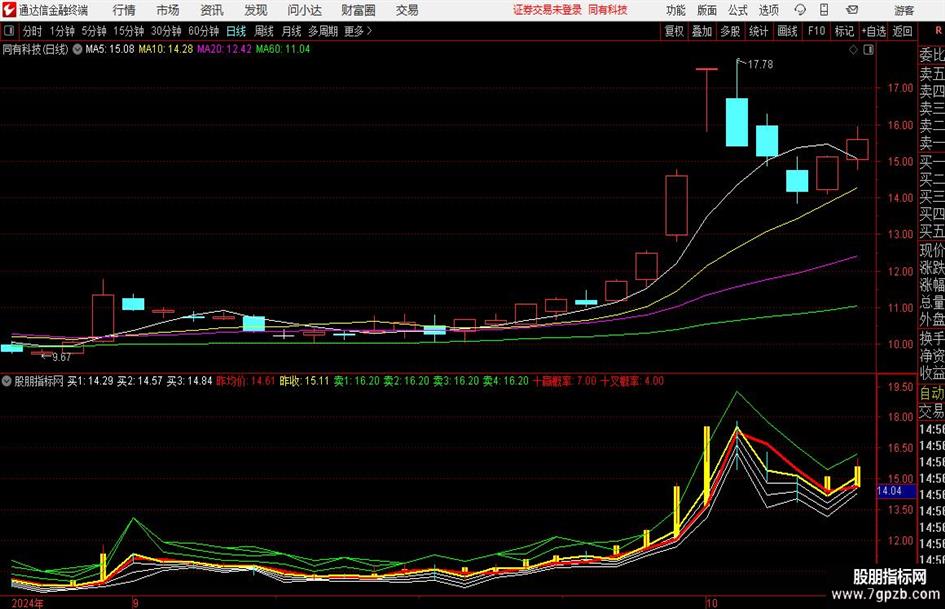This screenshot has height=609, width=945.
Task: Click the 证券交易未登录 login link
Action: [547, 10]
